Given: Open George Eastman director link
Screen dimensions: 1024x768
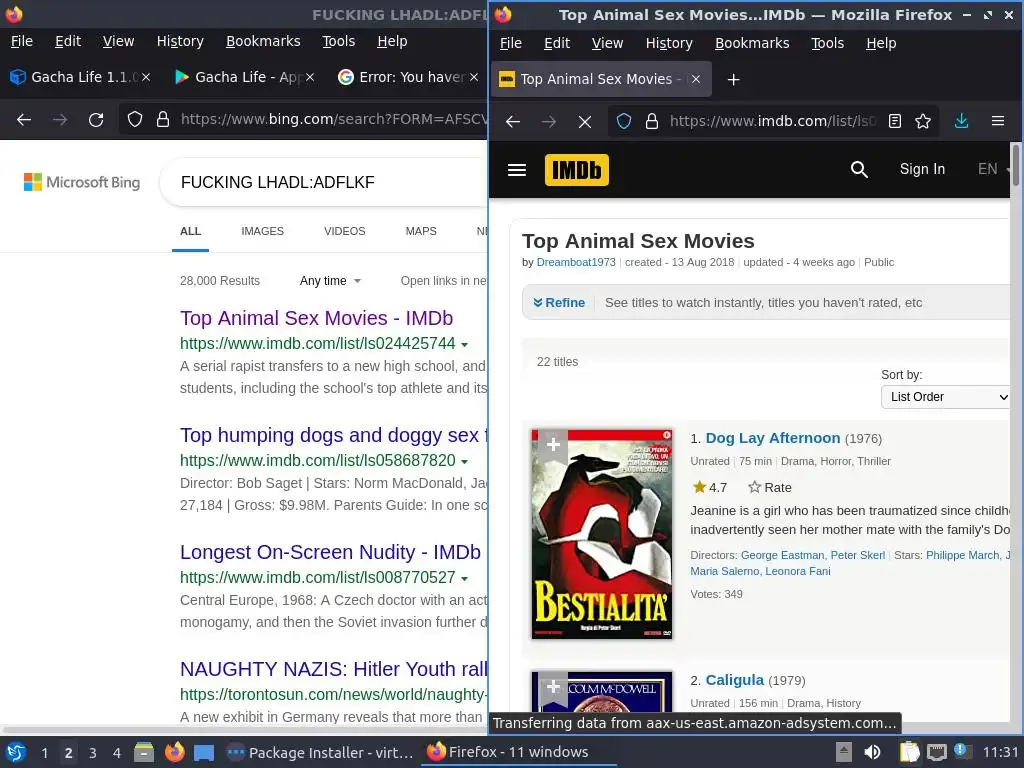Looking at the screenshot, I should point(782,555).
